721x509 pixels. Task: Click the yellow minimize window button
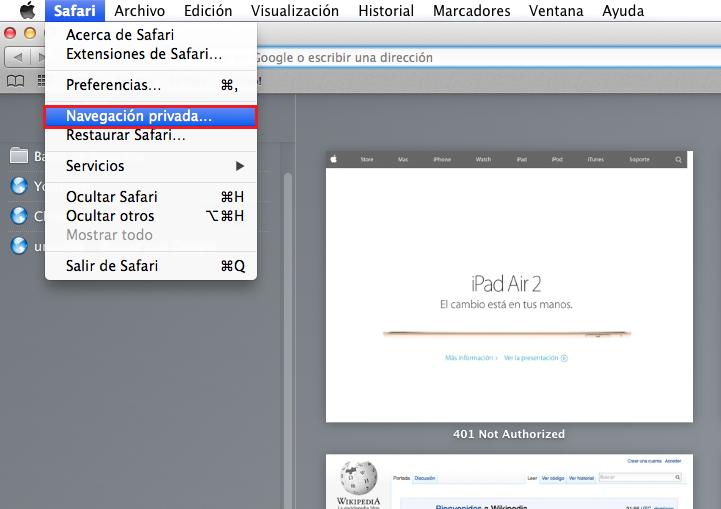(29, 33)
